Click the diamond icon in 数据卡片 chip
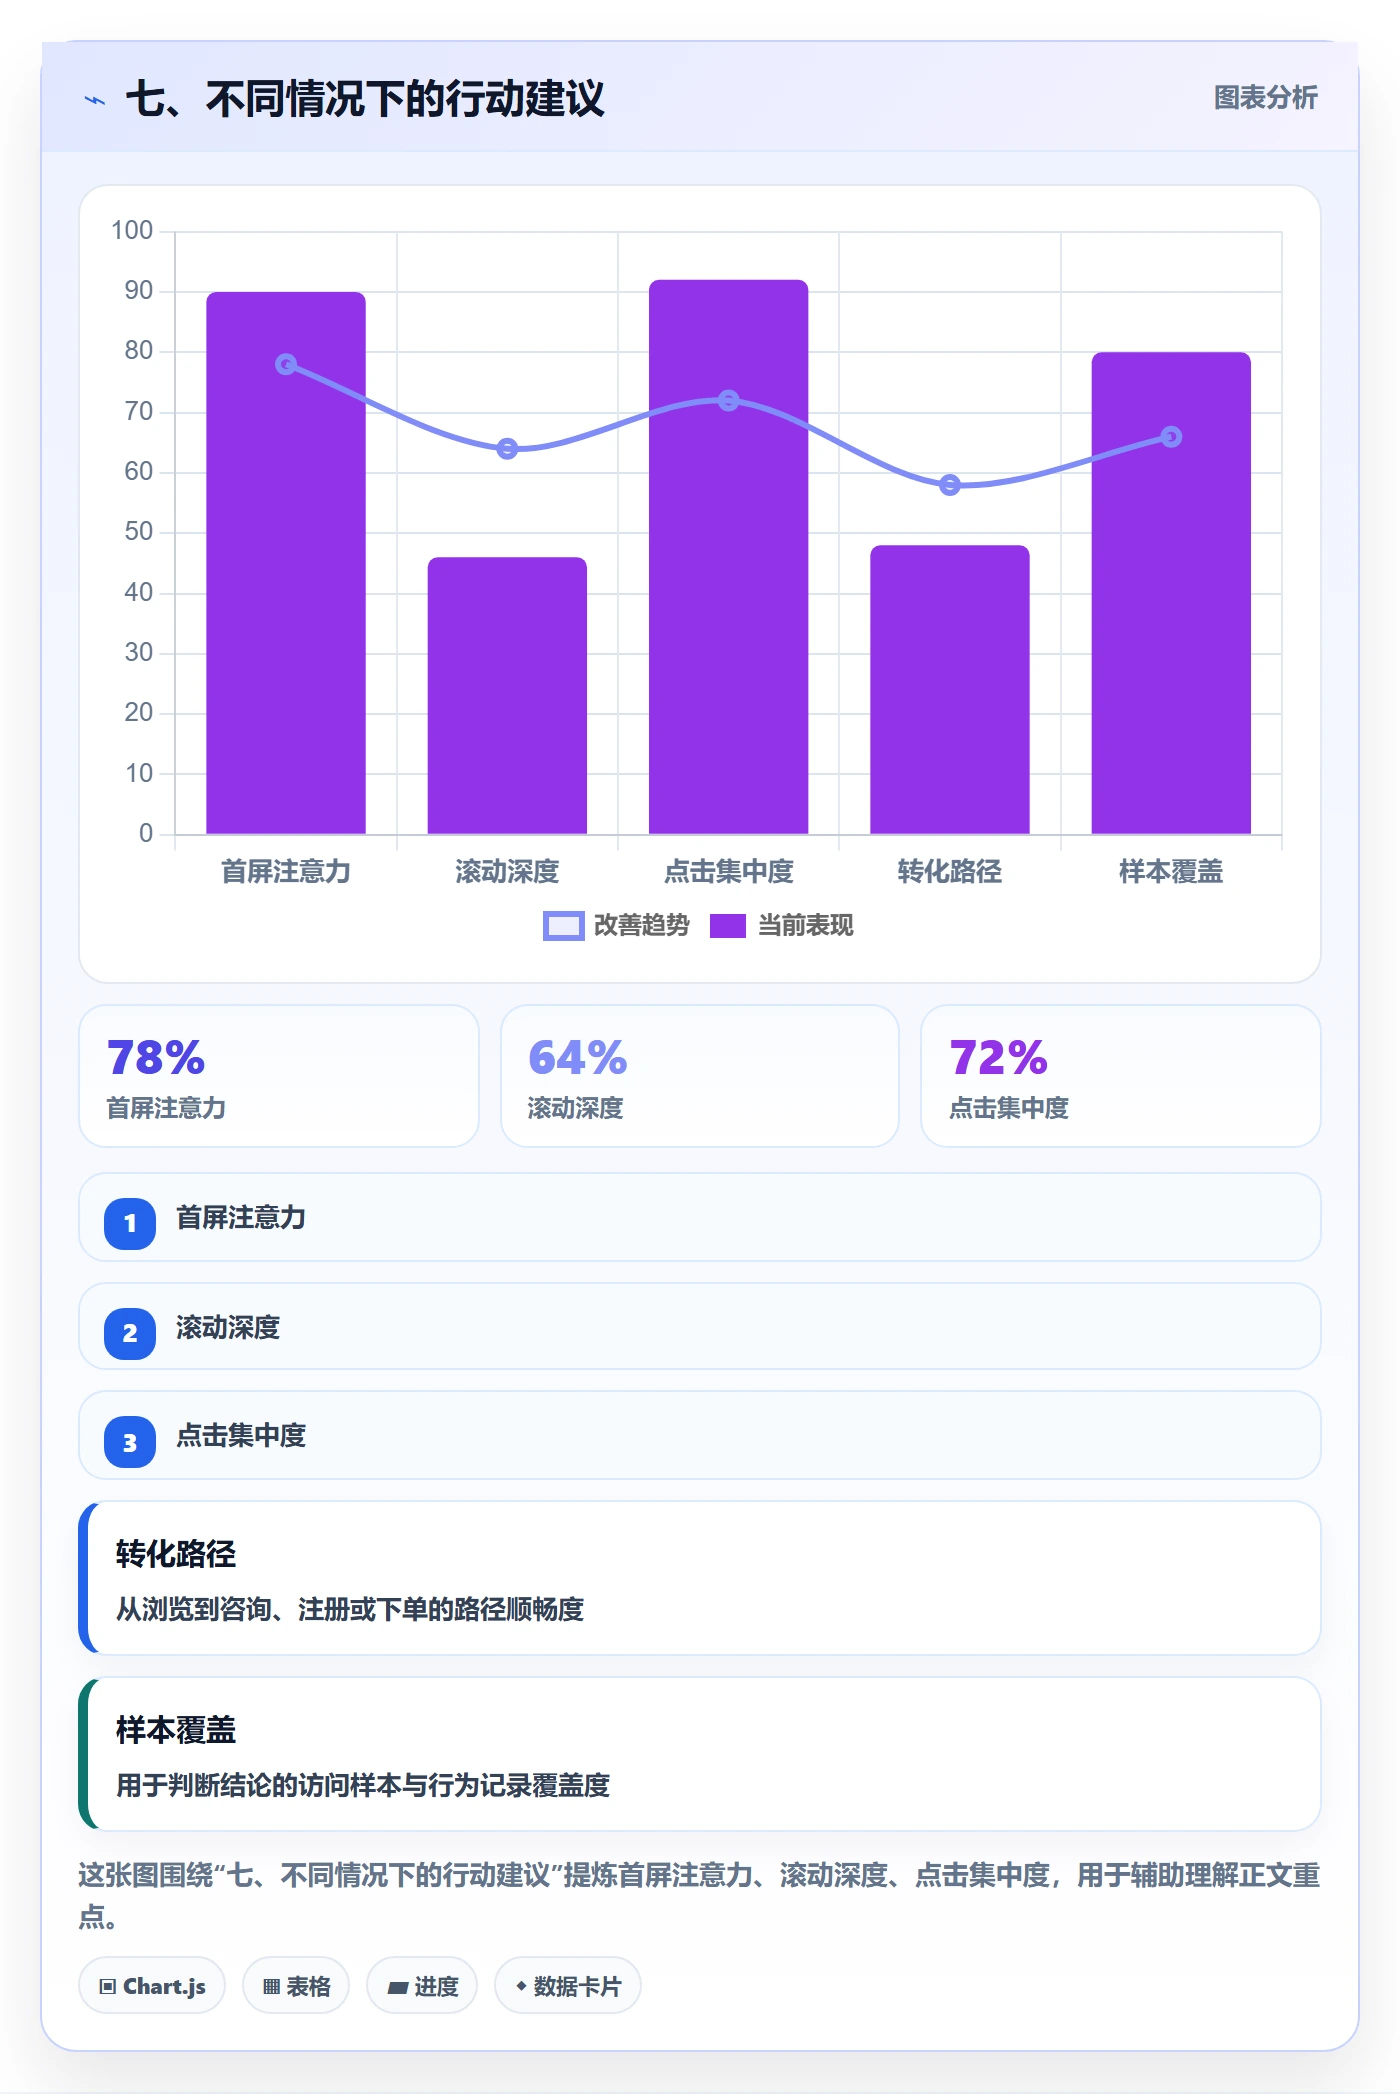The image size is (1400, 2094). 521,1986
